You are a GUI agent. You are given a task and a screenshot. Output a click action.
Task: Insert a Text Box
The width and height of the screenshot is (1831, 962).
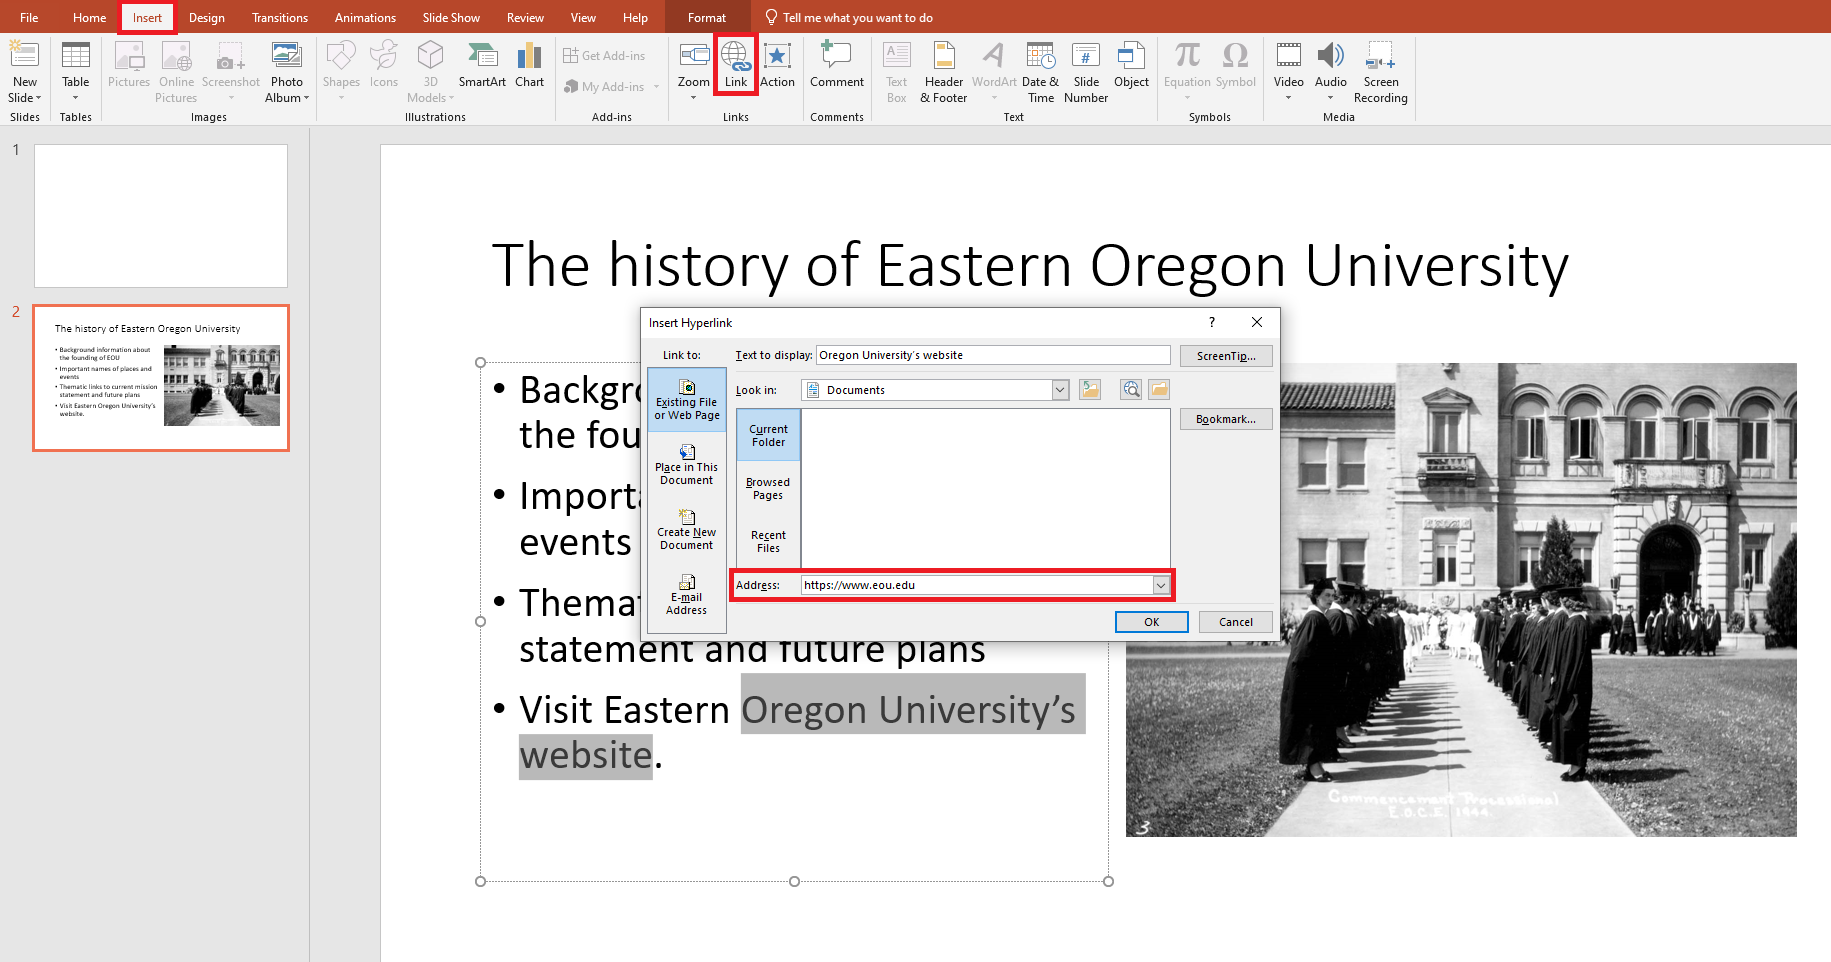tap(896, 72)
